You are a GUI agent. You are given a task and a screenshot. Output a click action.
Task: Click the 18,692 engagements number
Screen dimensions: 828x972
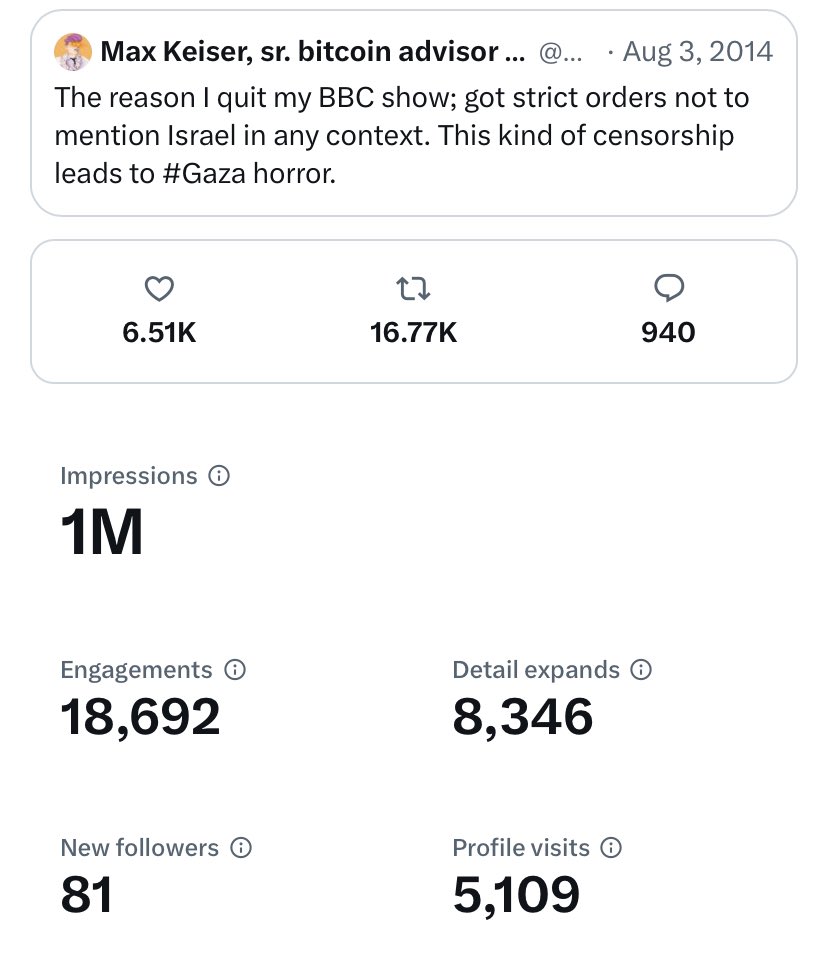click(140, 716)
